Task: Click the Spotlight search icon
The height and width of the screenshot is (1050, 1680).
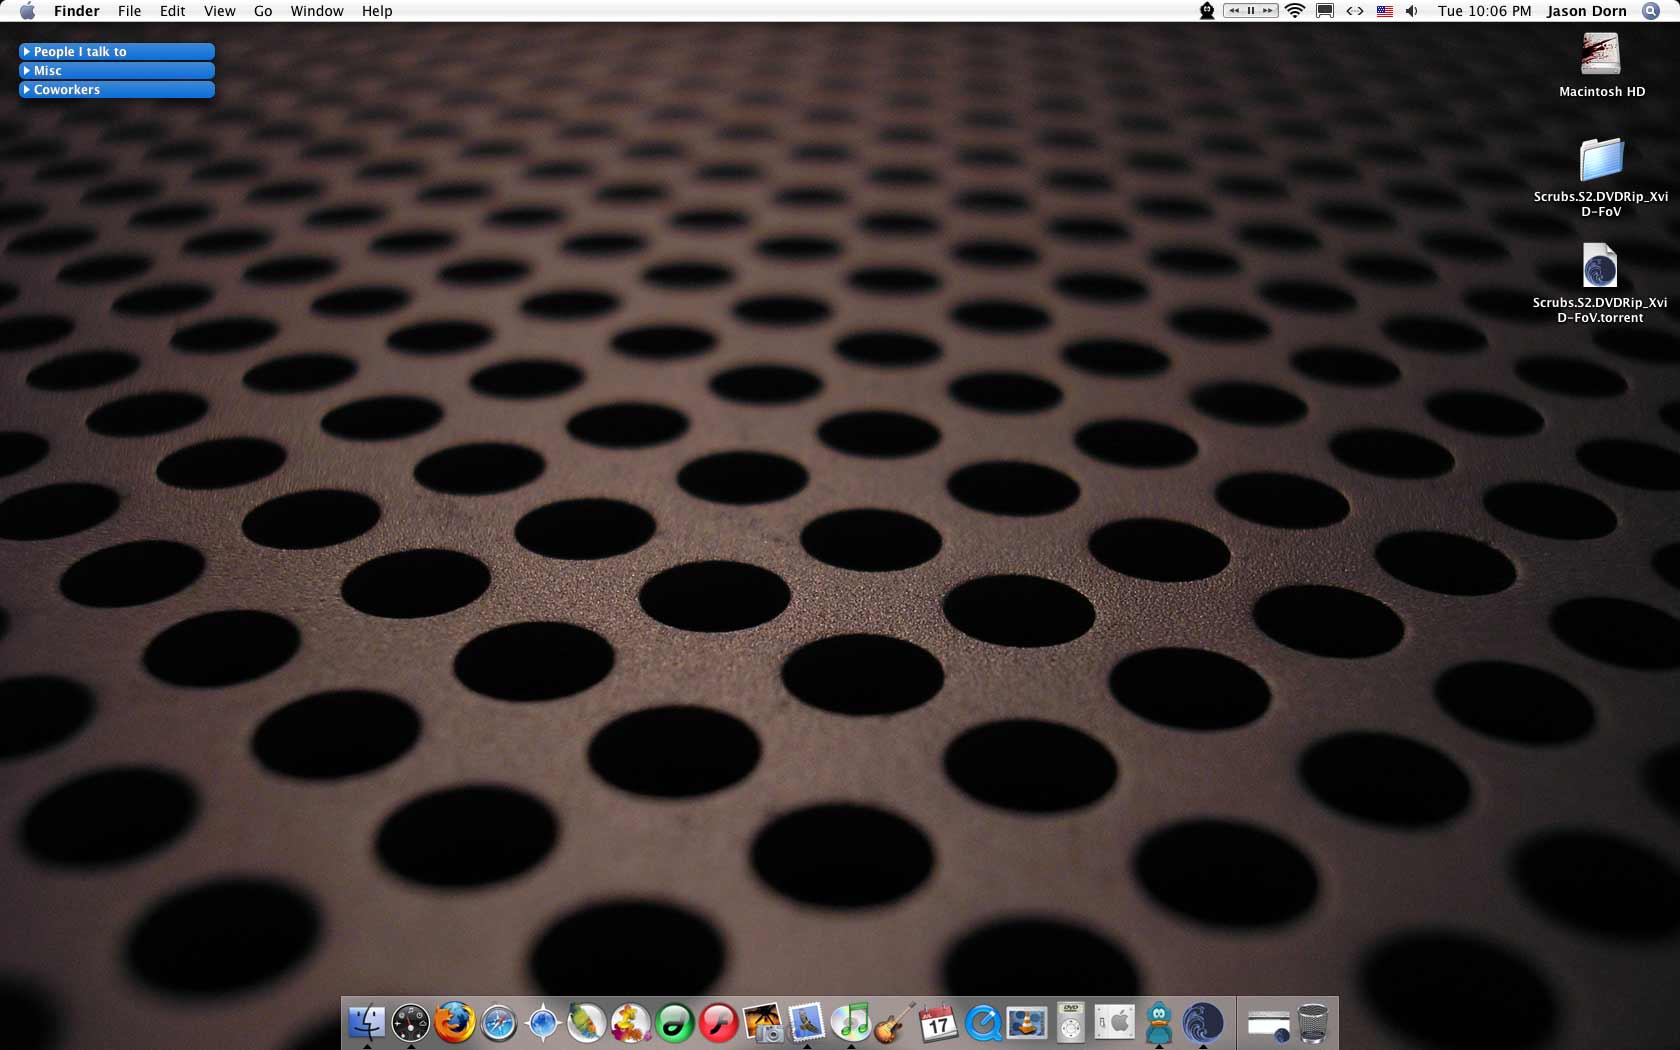Action: [x=1651, y=11]
